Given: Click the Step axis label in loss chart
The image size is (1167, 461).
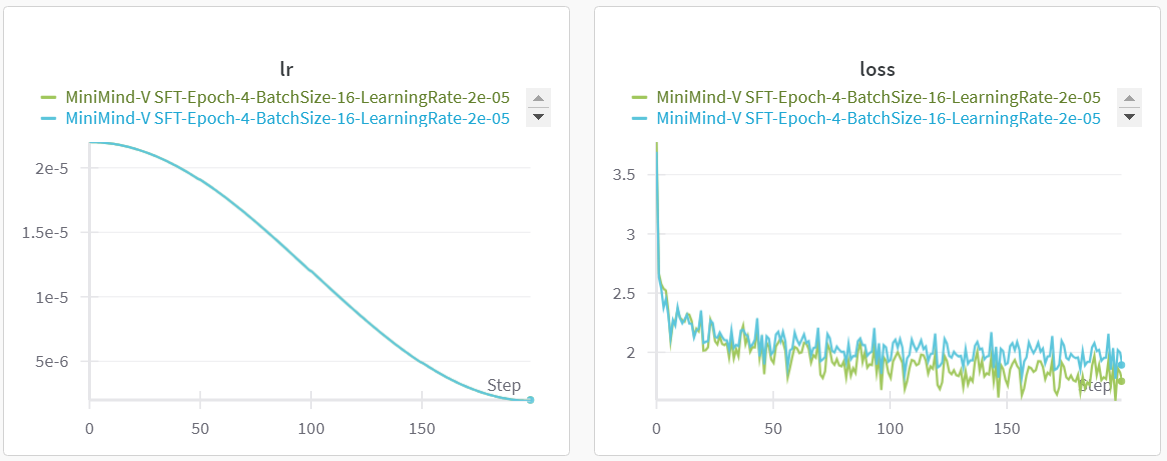Looking at the screenshot, I should pos(1096,386).
